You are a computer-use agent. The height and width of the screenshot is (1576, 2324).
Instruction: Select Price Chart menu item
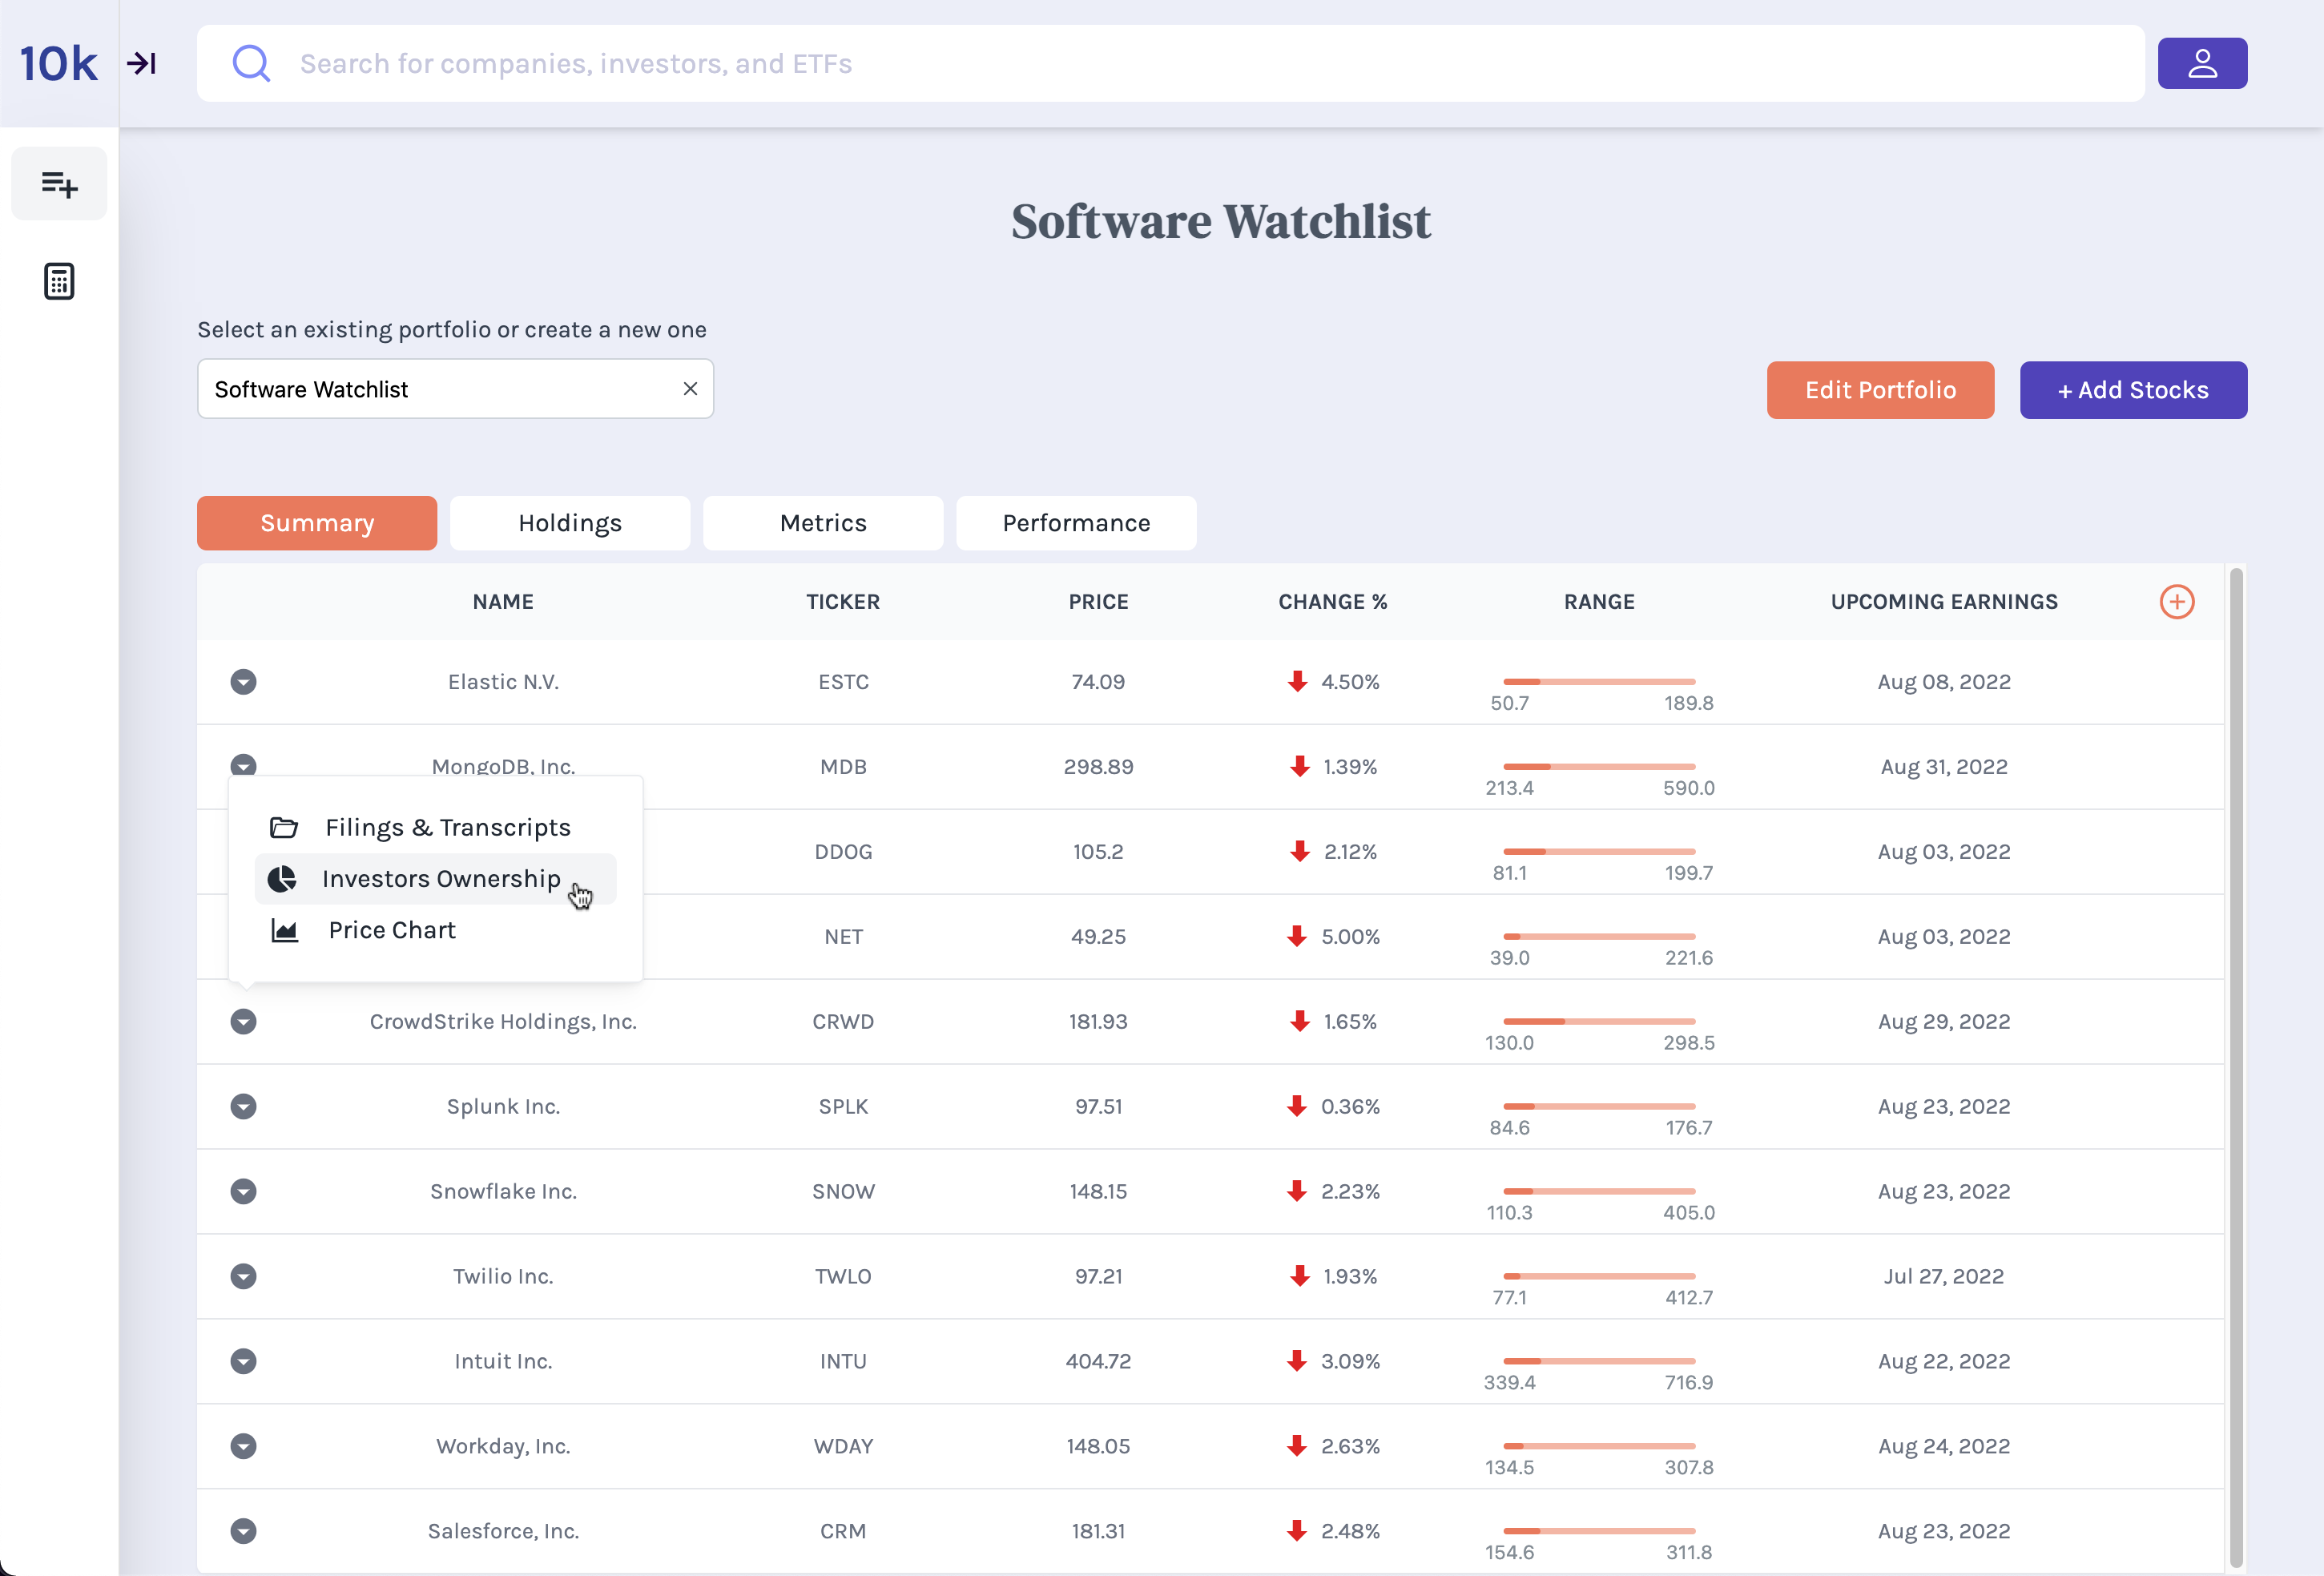pyautogui.click(x=435, y=931)
